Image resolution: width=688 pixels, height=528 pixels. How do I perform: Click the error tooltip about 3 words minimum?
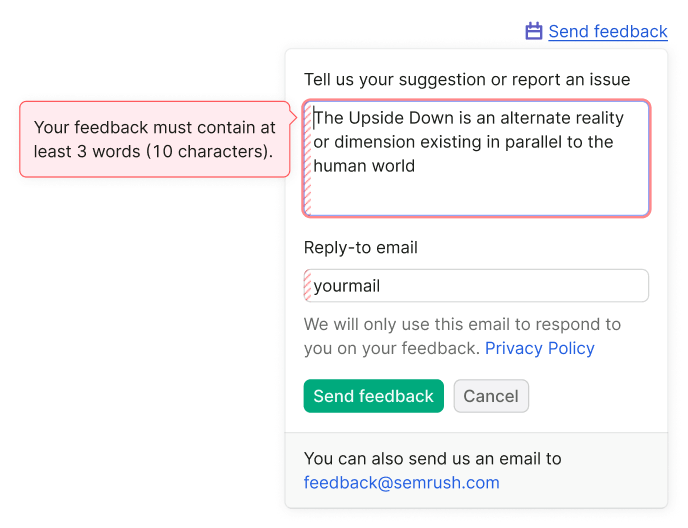point(154,139)
